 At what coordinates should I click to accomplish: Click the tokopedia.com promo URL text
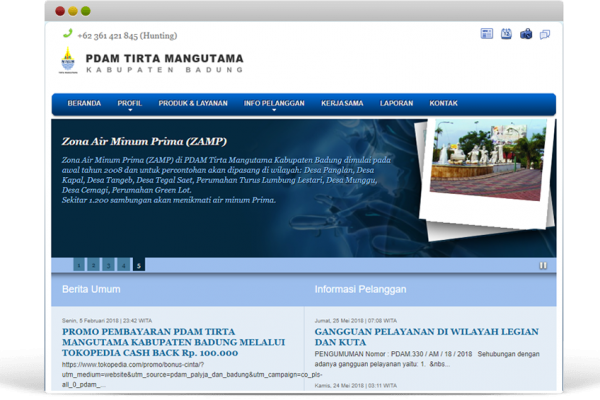[192, 375]
